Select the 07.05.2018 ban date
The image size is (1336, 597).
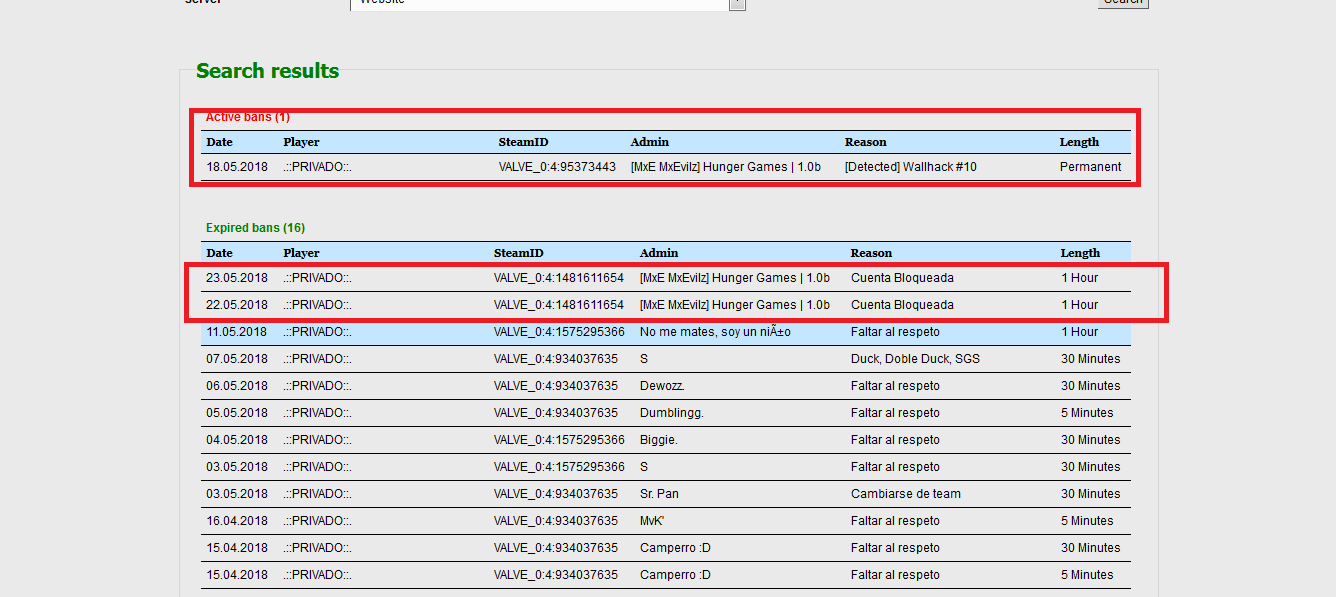tap(237, 359)
